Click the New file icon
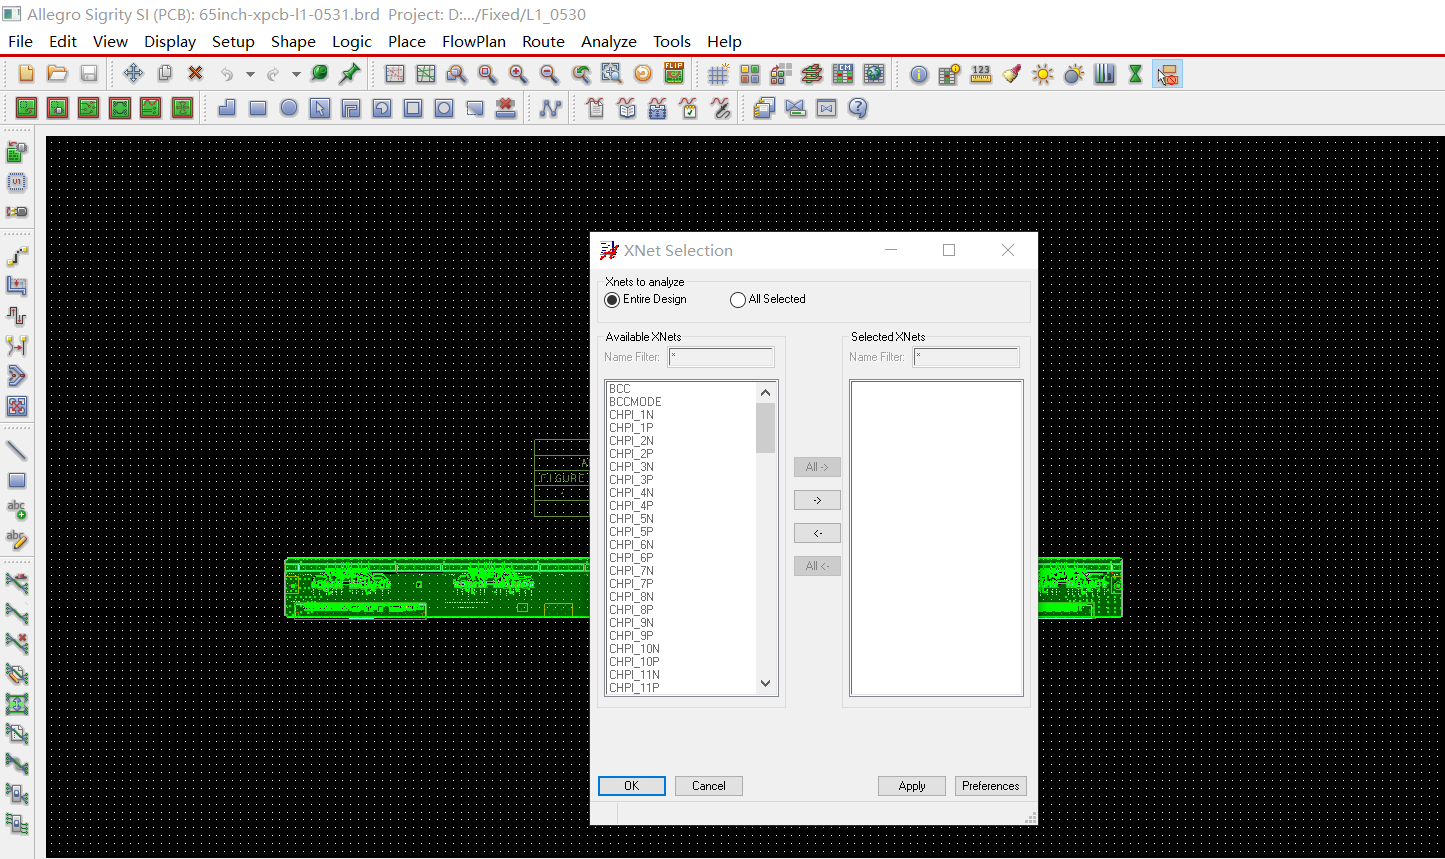The image size is (1445, 859). click(27, 73)
